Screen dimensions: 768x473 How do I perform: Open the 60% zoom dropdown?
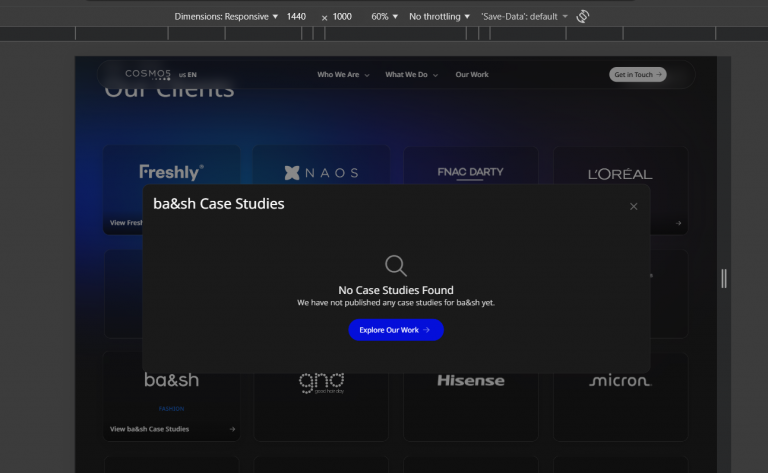(x=384, y=17)
